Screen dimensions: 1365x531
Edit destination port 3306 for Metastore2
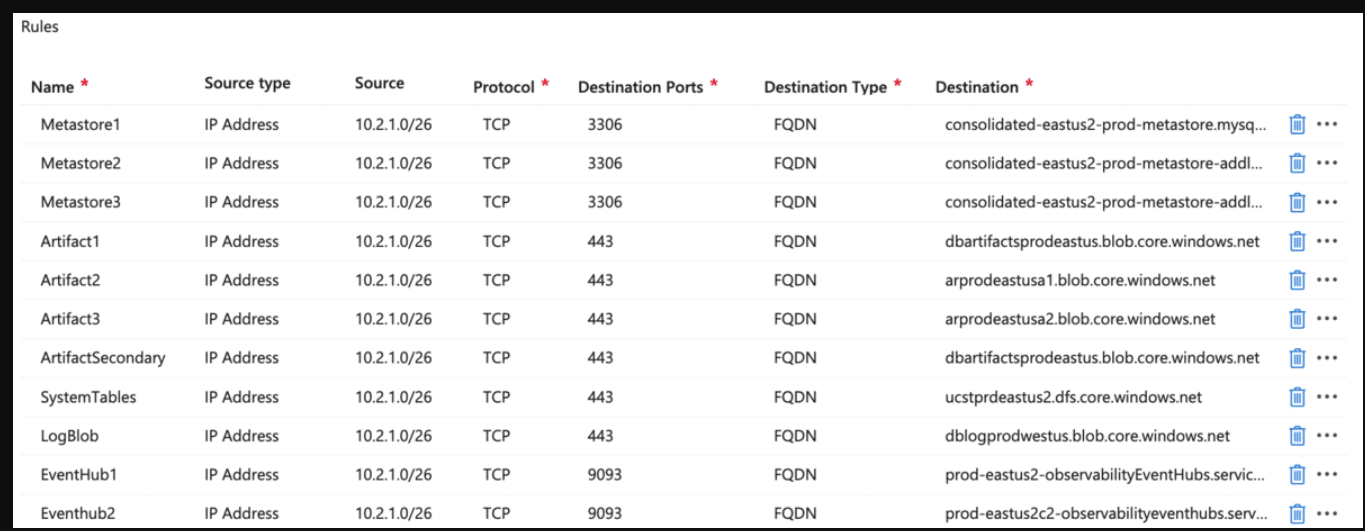605,163
